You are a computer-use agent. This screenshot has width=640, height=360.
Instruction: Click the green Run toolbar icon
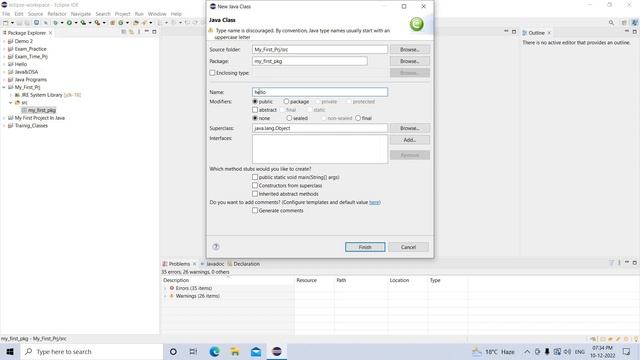[x=69, y=23]
